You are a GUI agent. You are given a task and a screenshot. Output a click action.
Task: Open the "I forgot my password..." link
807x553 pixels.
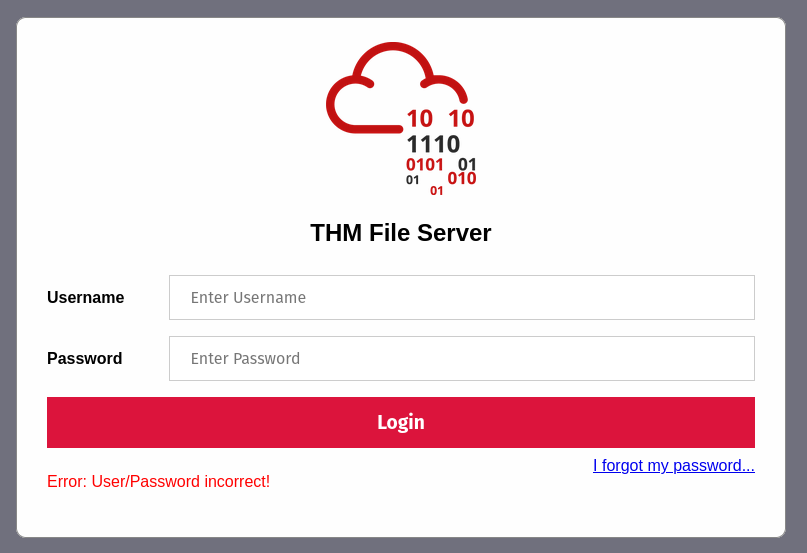tap(673, 466)
